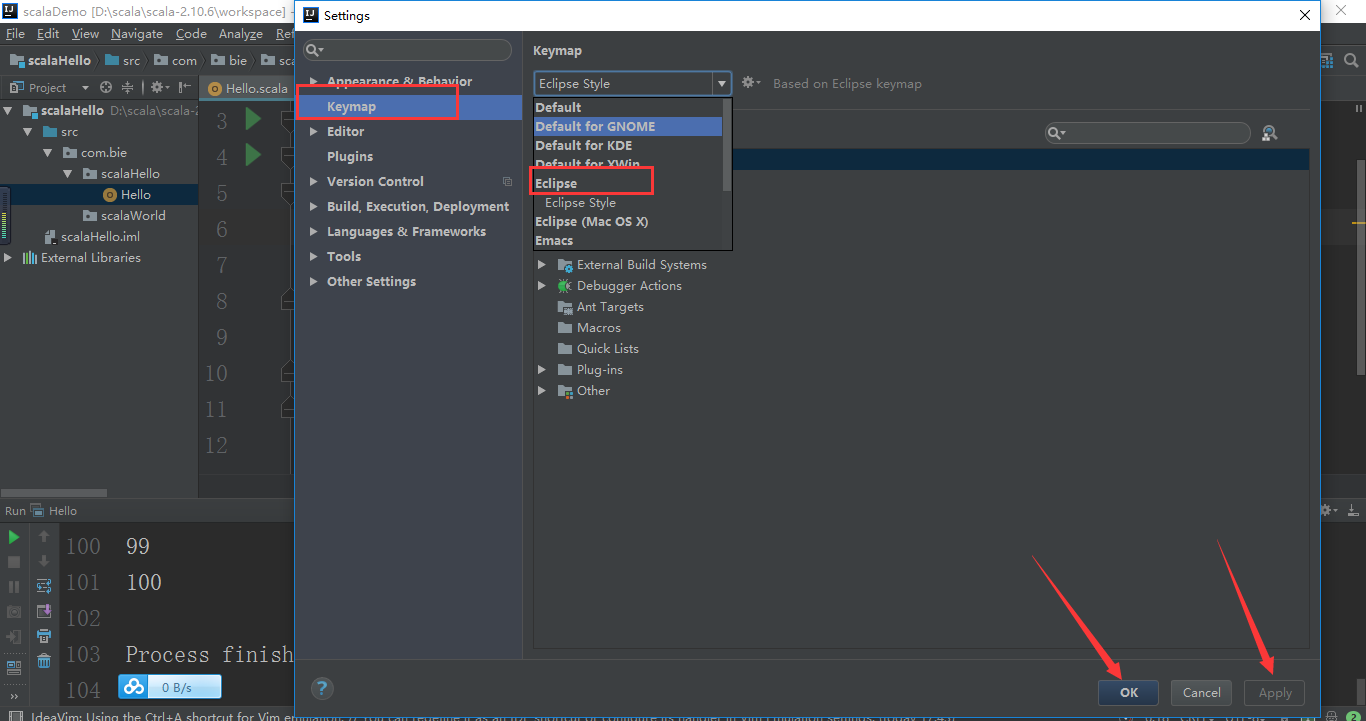Expand the Plug-ins tree node
Screen dimensions: 1366x721
click(x=541, y=369)
